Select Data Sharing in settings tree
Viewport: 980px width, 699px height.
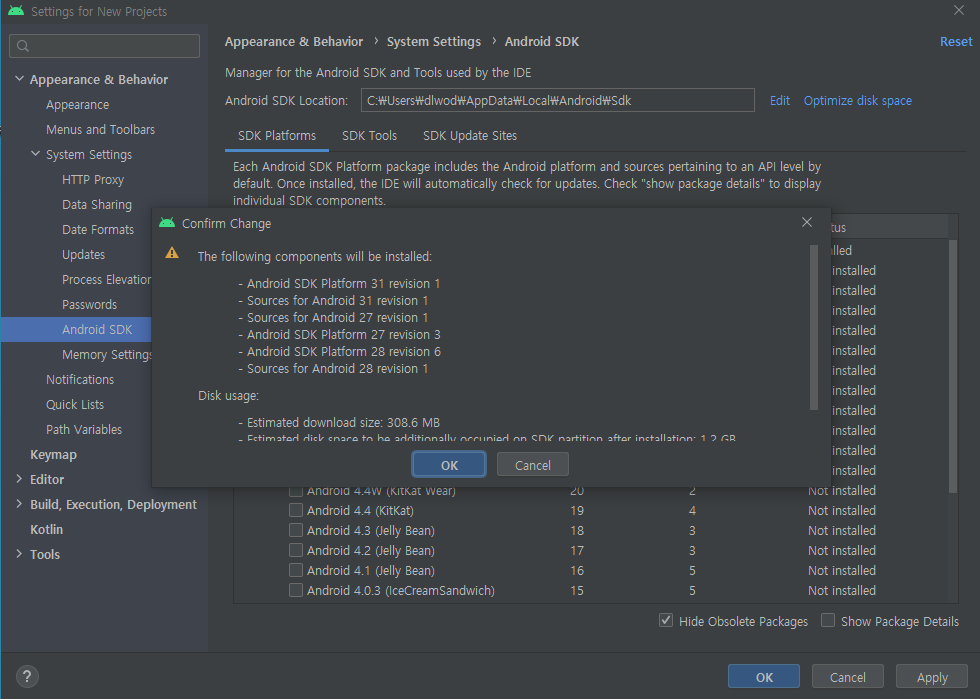[x=97, y=204]
